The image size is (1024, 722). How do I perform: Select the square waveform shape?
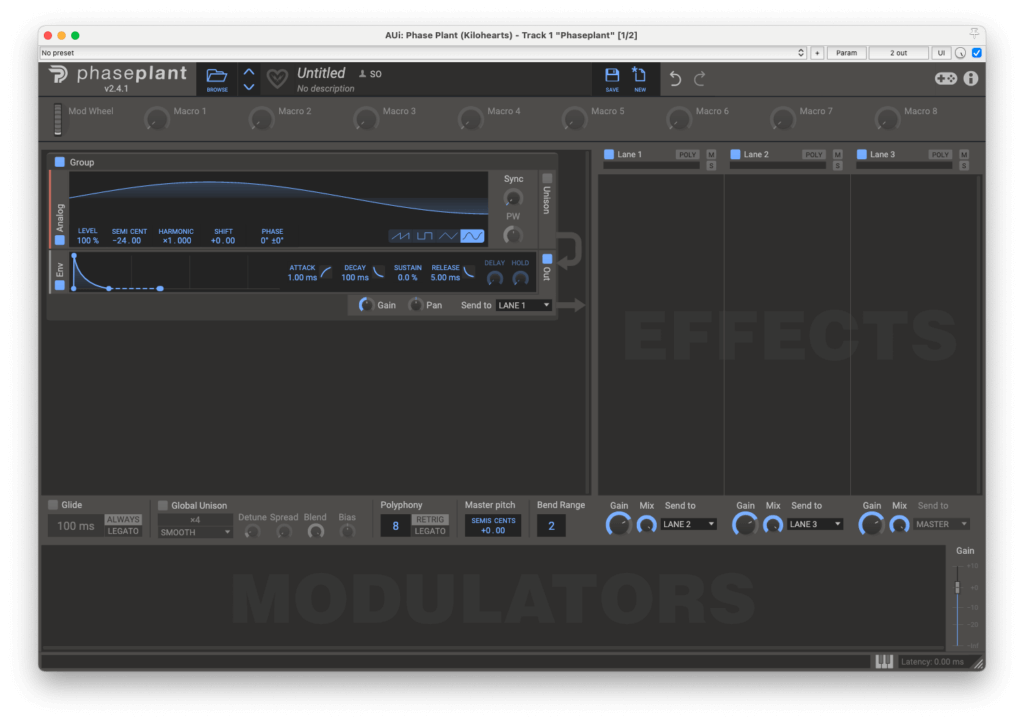click(x=424, y=236)
